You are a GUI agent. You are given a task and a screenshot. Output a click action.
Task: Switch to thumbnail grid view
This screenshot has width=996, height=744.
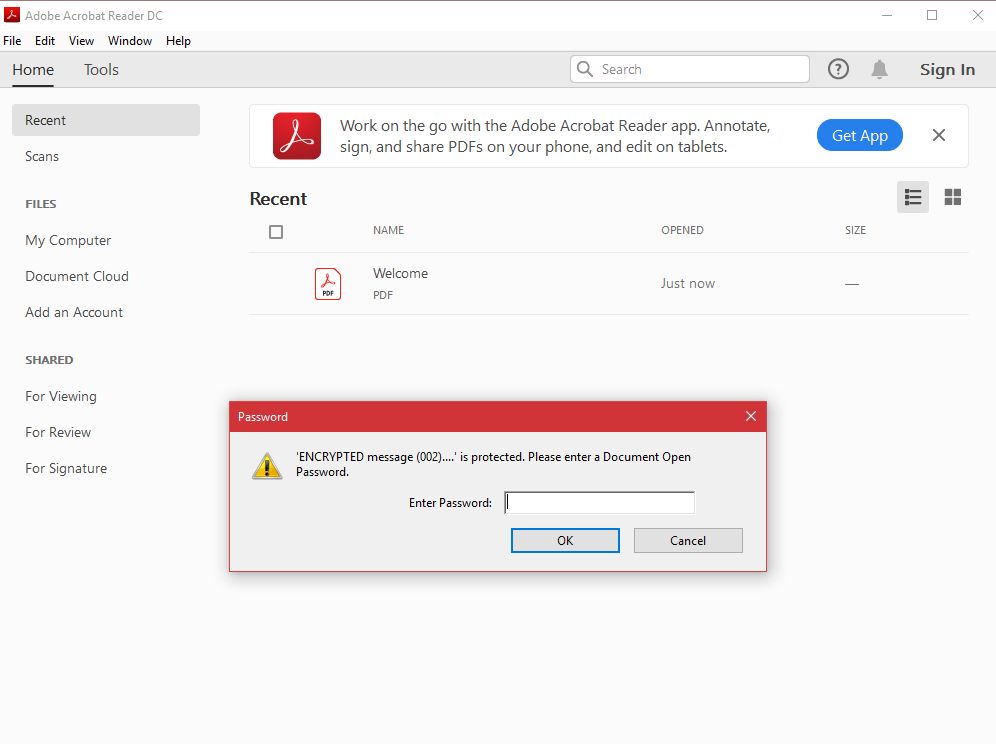point(953,197)
